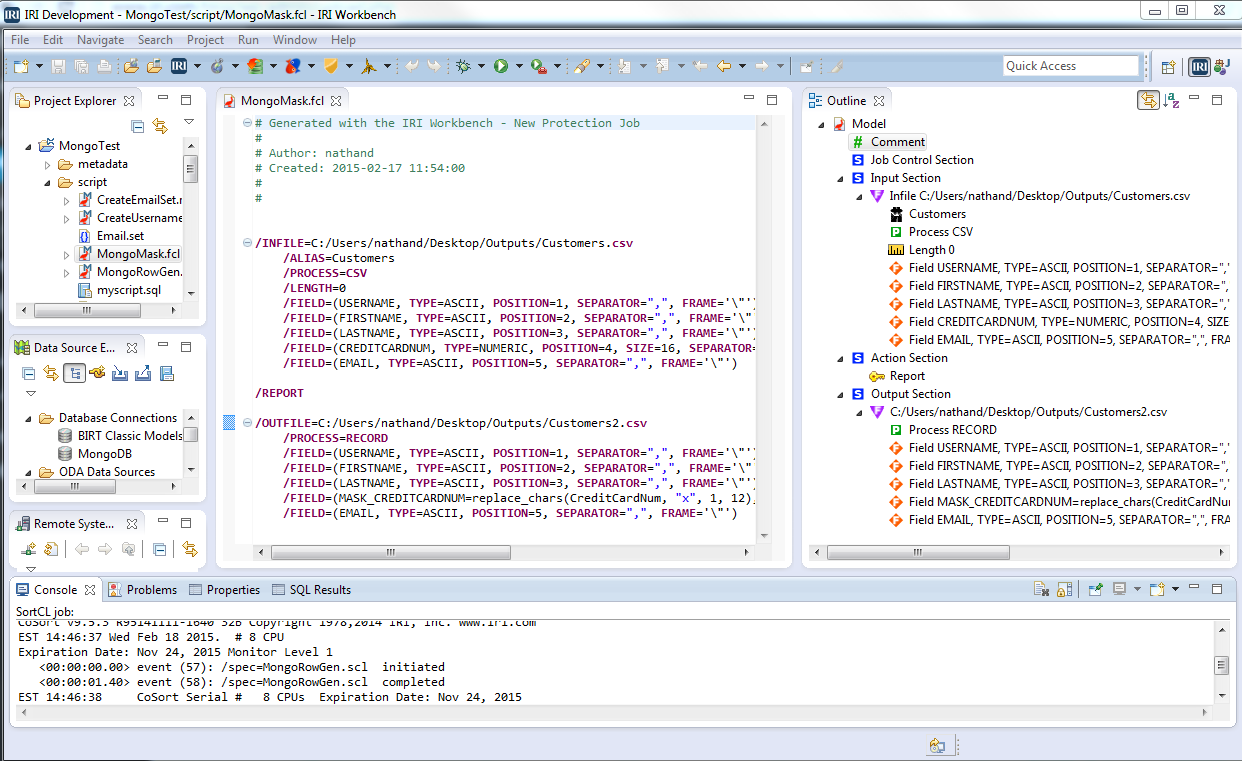Collapse the script folder in Project Explorer

[48, 182]
